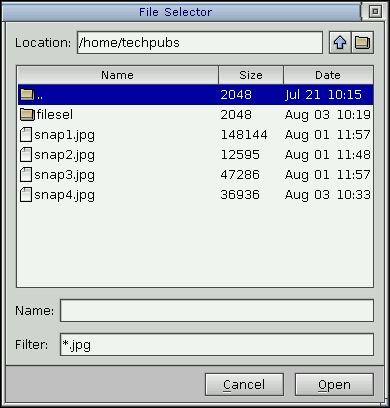Select the '..' parent directory entry
The height and width of the screenshot is (408, 390).
(x=195, y=95)
